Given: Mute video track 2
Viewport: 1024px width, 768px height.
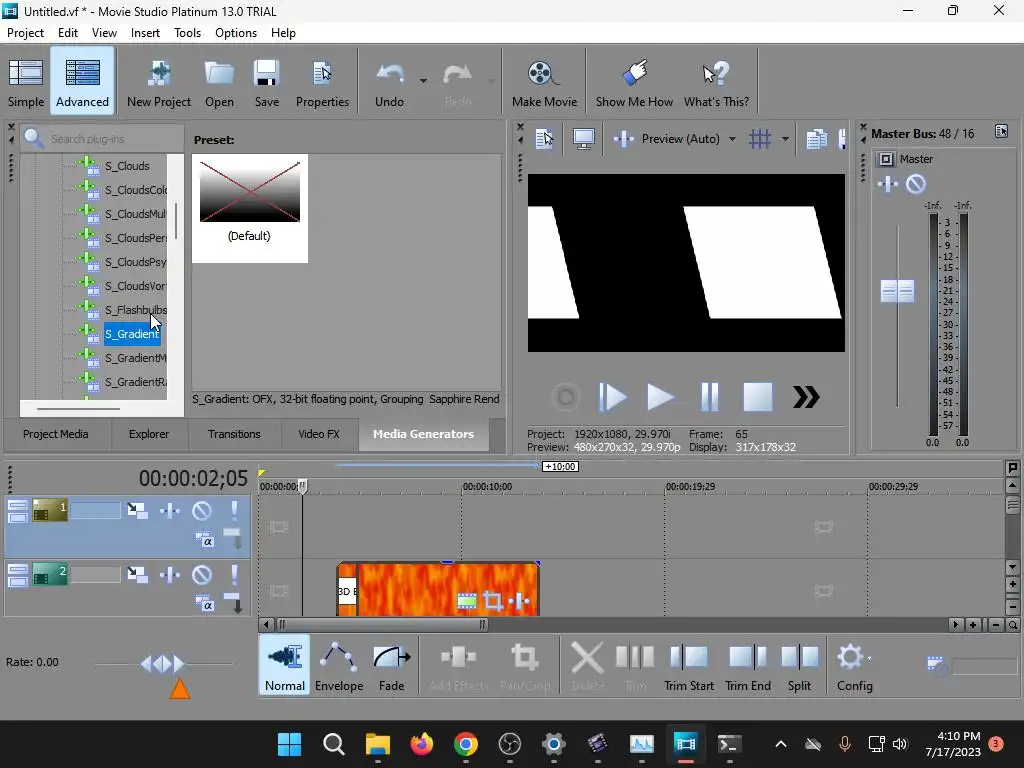Looking at the screenshot, I should 202,575.
